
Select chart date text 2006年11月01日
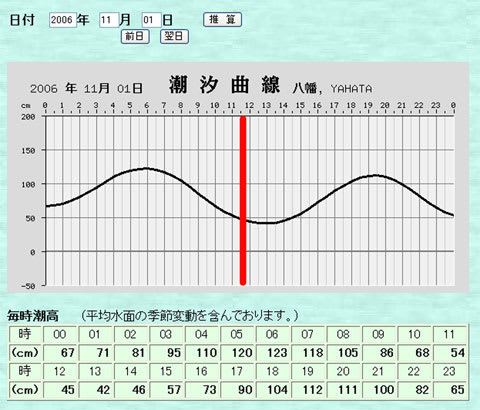pos(86,89)
